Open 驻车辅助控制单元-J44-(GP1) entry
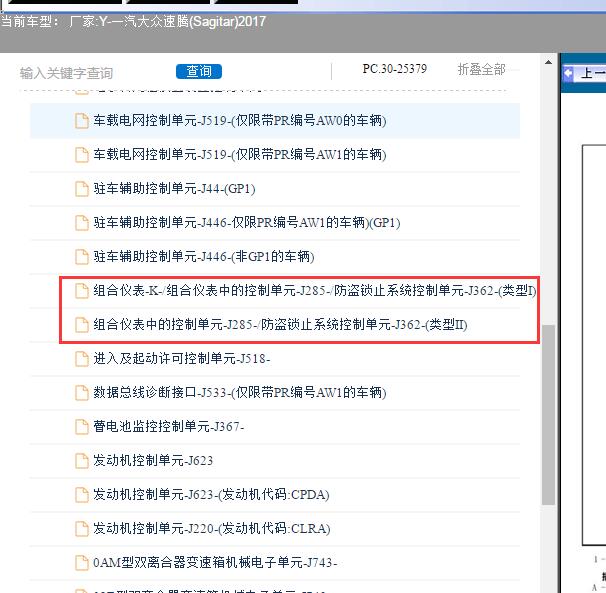This screenshot has height=593, width=606. [174, 189]
